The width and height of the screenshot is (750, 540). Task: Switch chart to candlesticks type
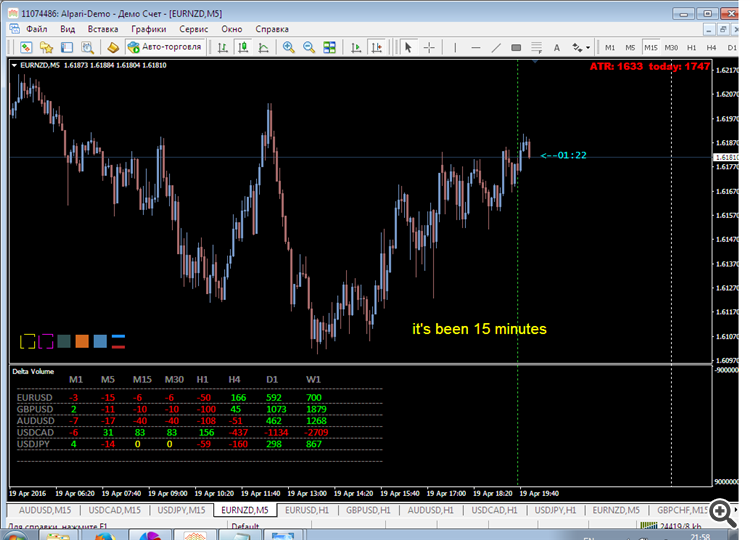[x=243, y=47]
